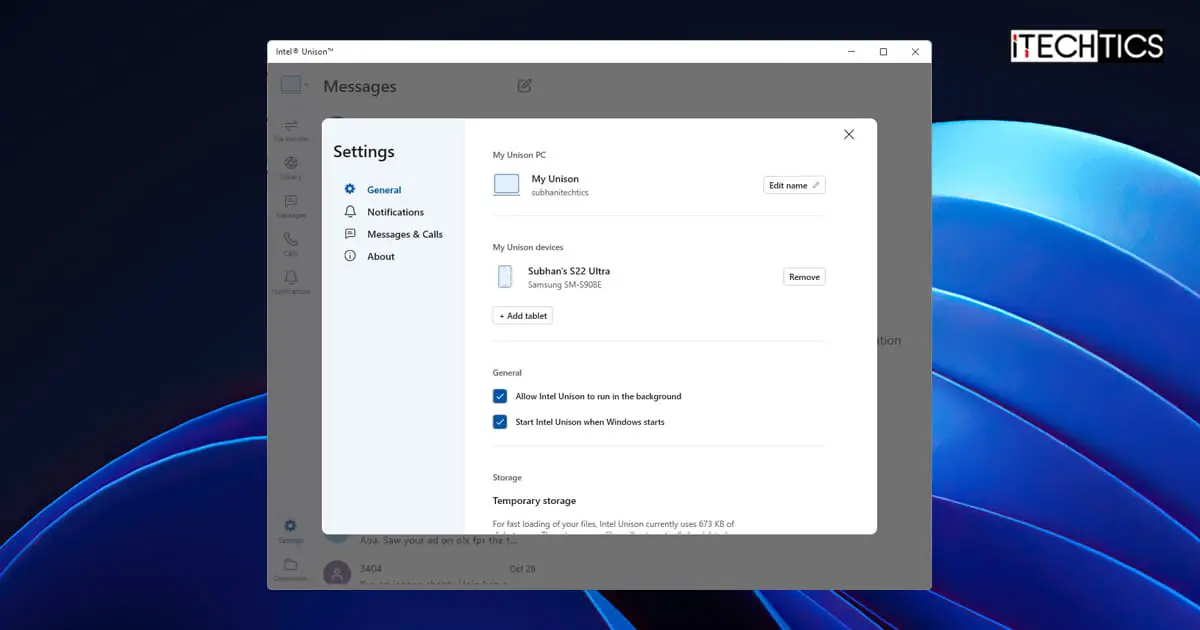
Task: Click the Add tablet button
Action: click(523, 315)
